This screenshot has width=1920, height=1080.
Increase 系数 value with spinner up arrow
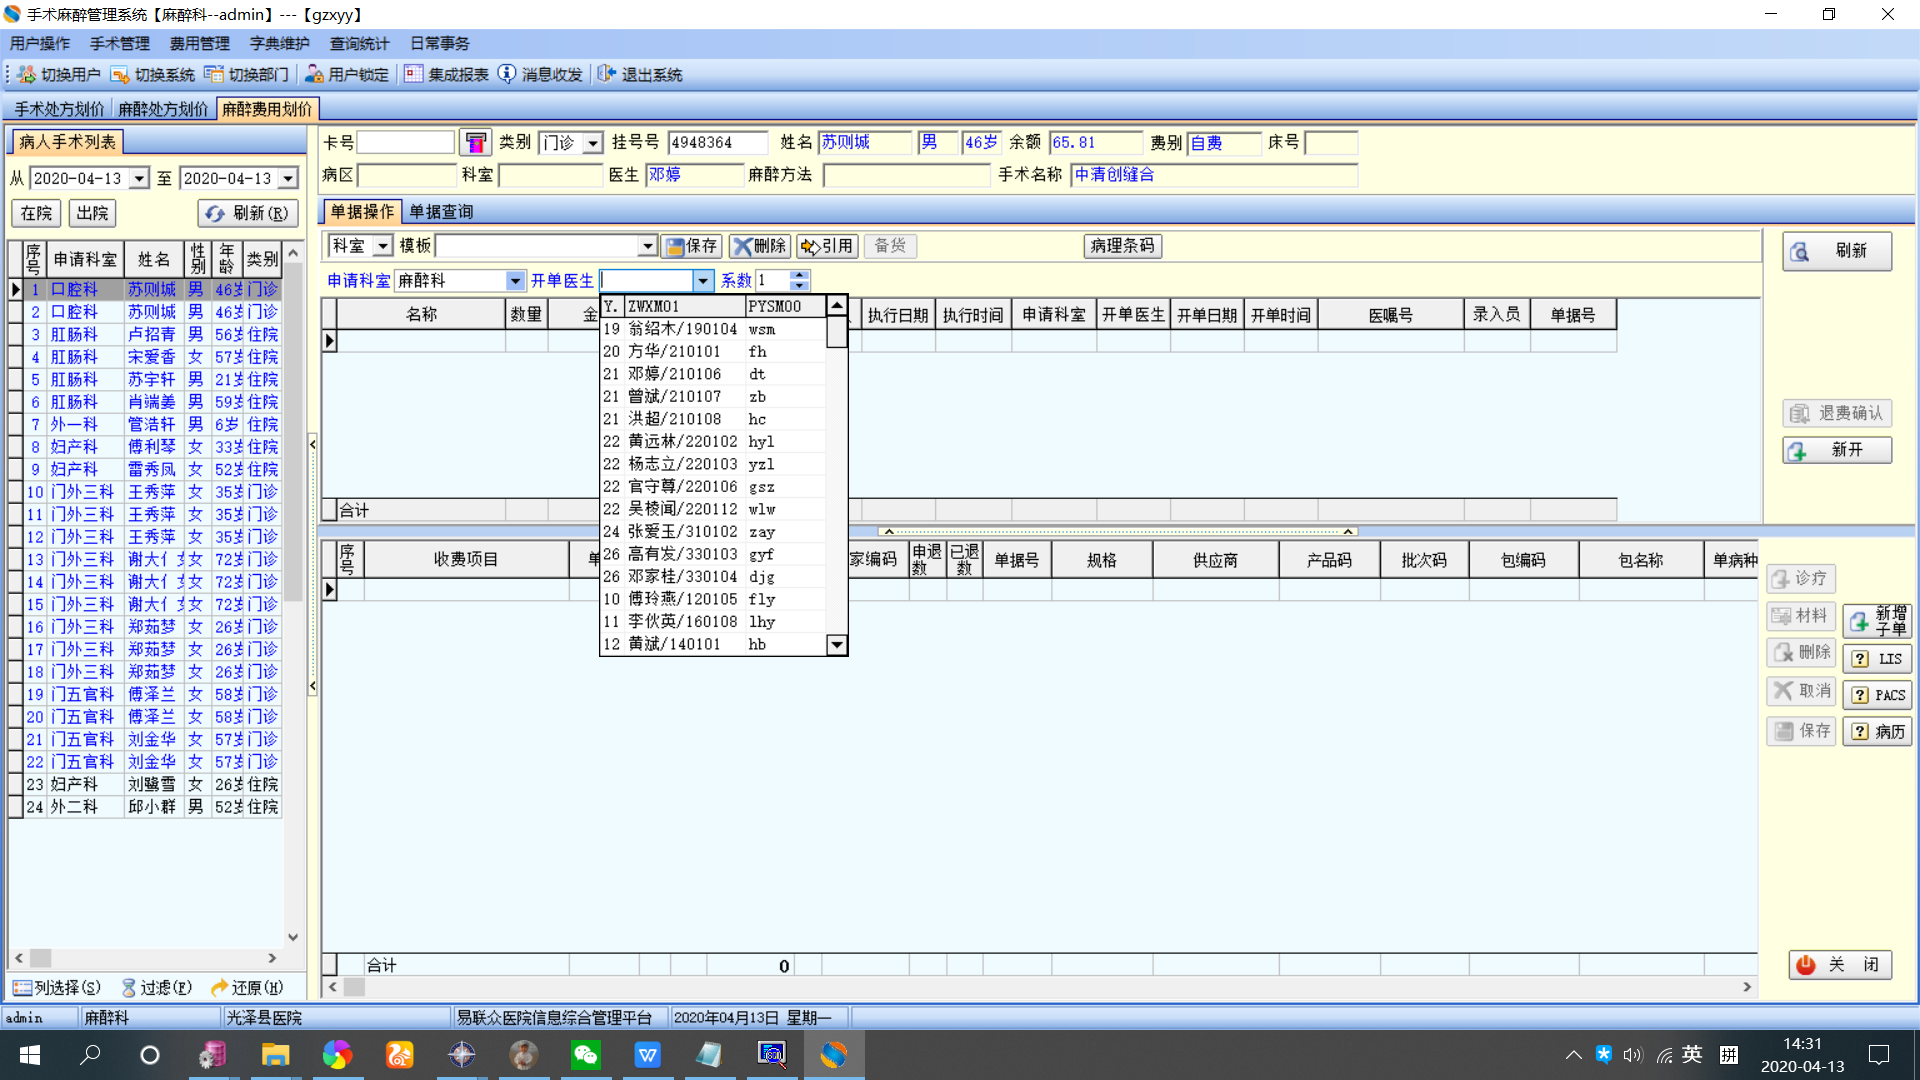[x=798, y=275]
